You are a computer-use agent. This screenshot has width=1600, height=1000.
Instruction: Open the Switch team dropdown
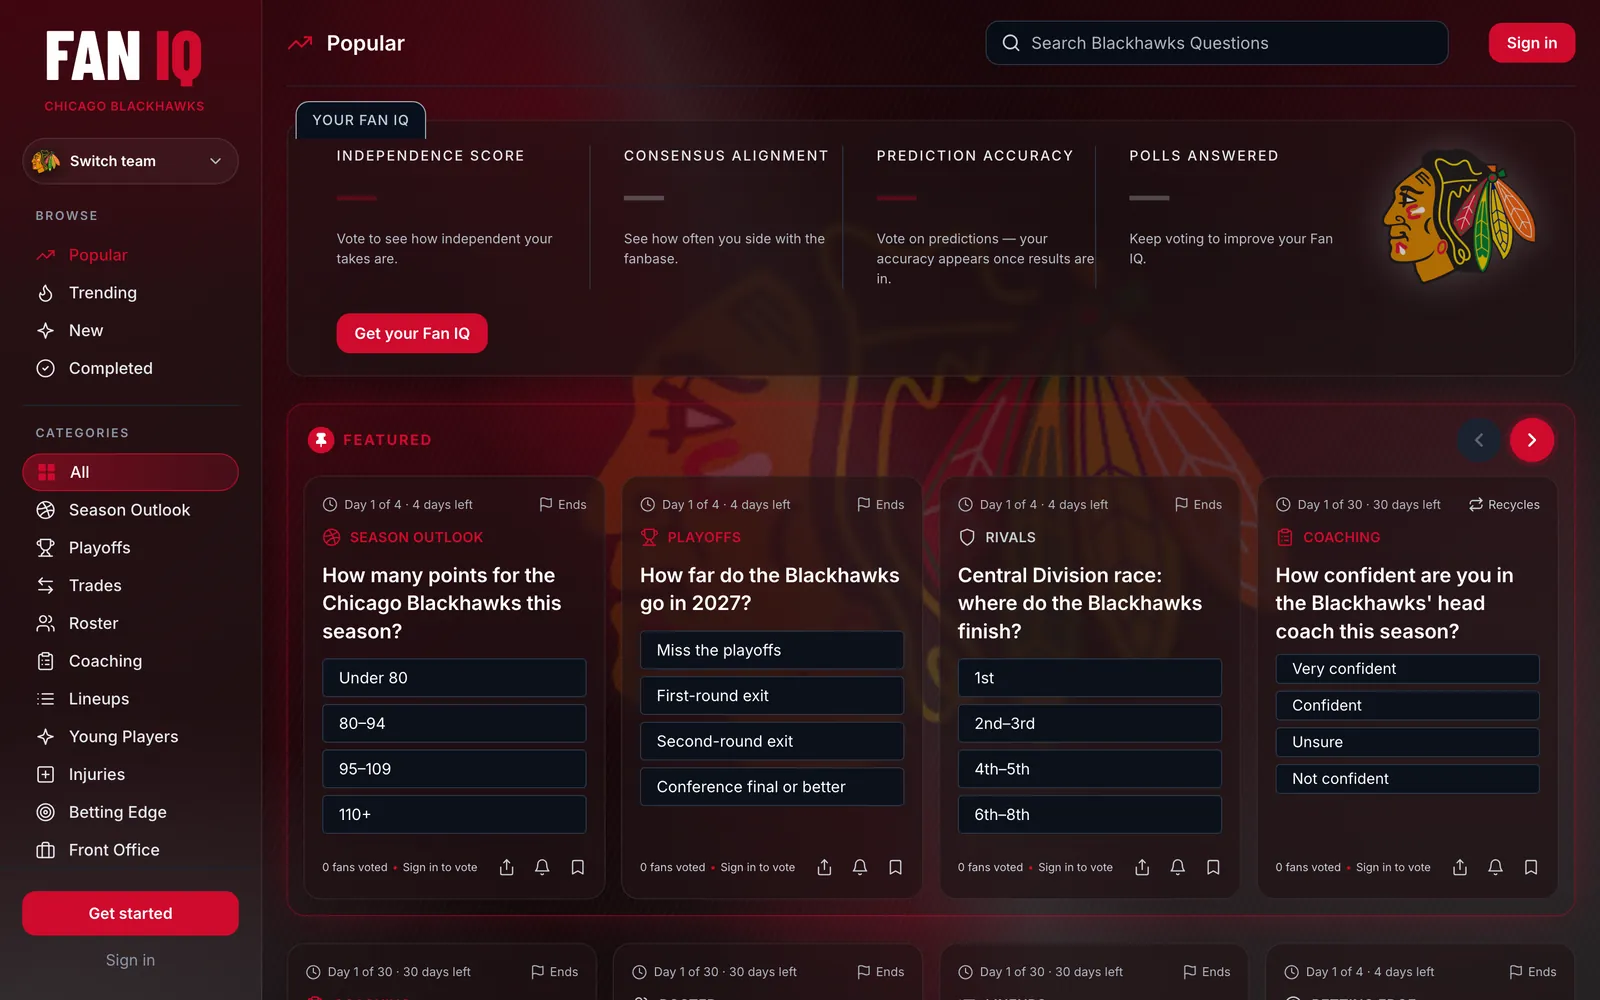tap(130, 161)
